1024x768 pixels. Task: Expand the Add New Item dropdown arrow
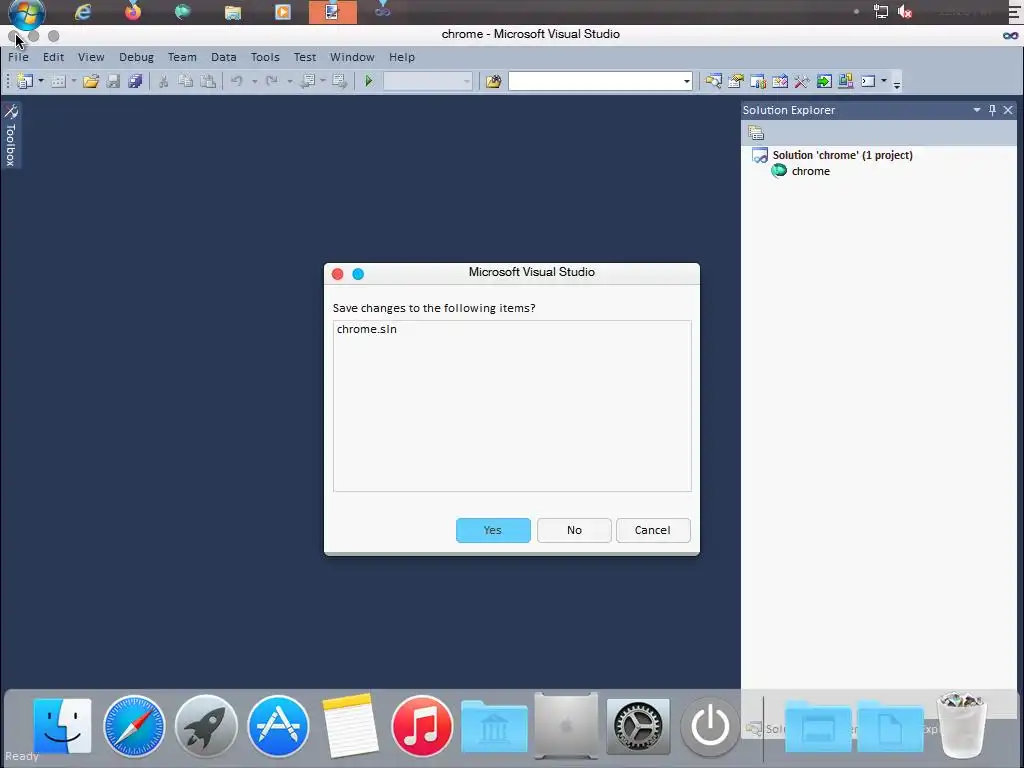(74, 82)
